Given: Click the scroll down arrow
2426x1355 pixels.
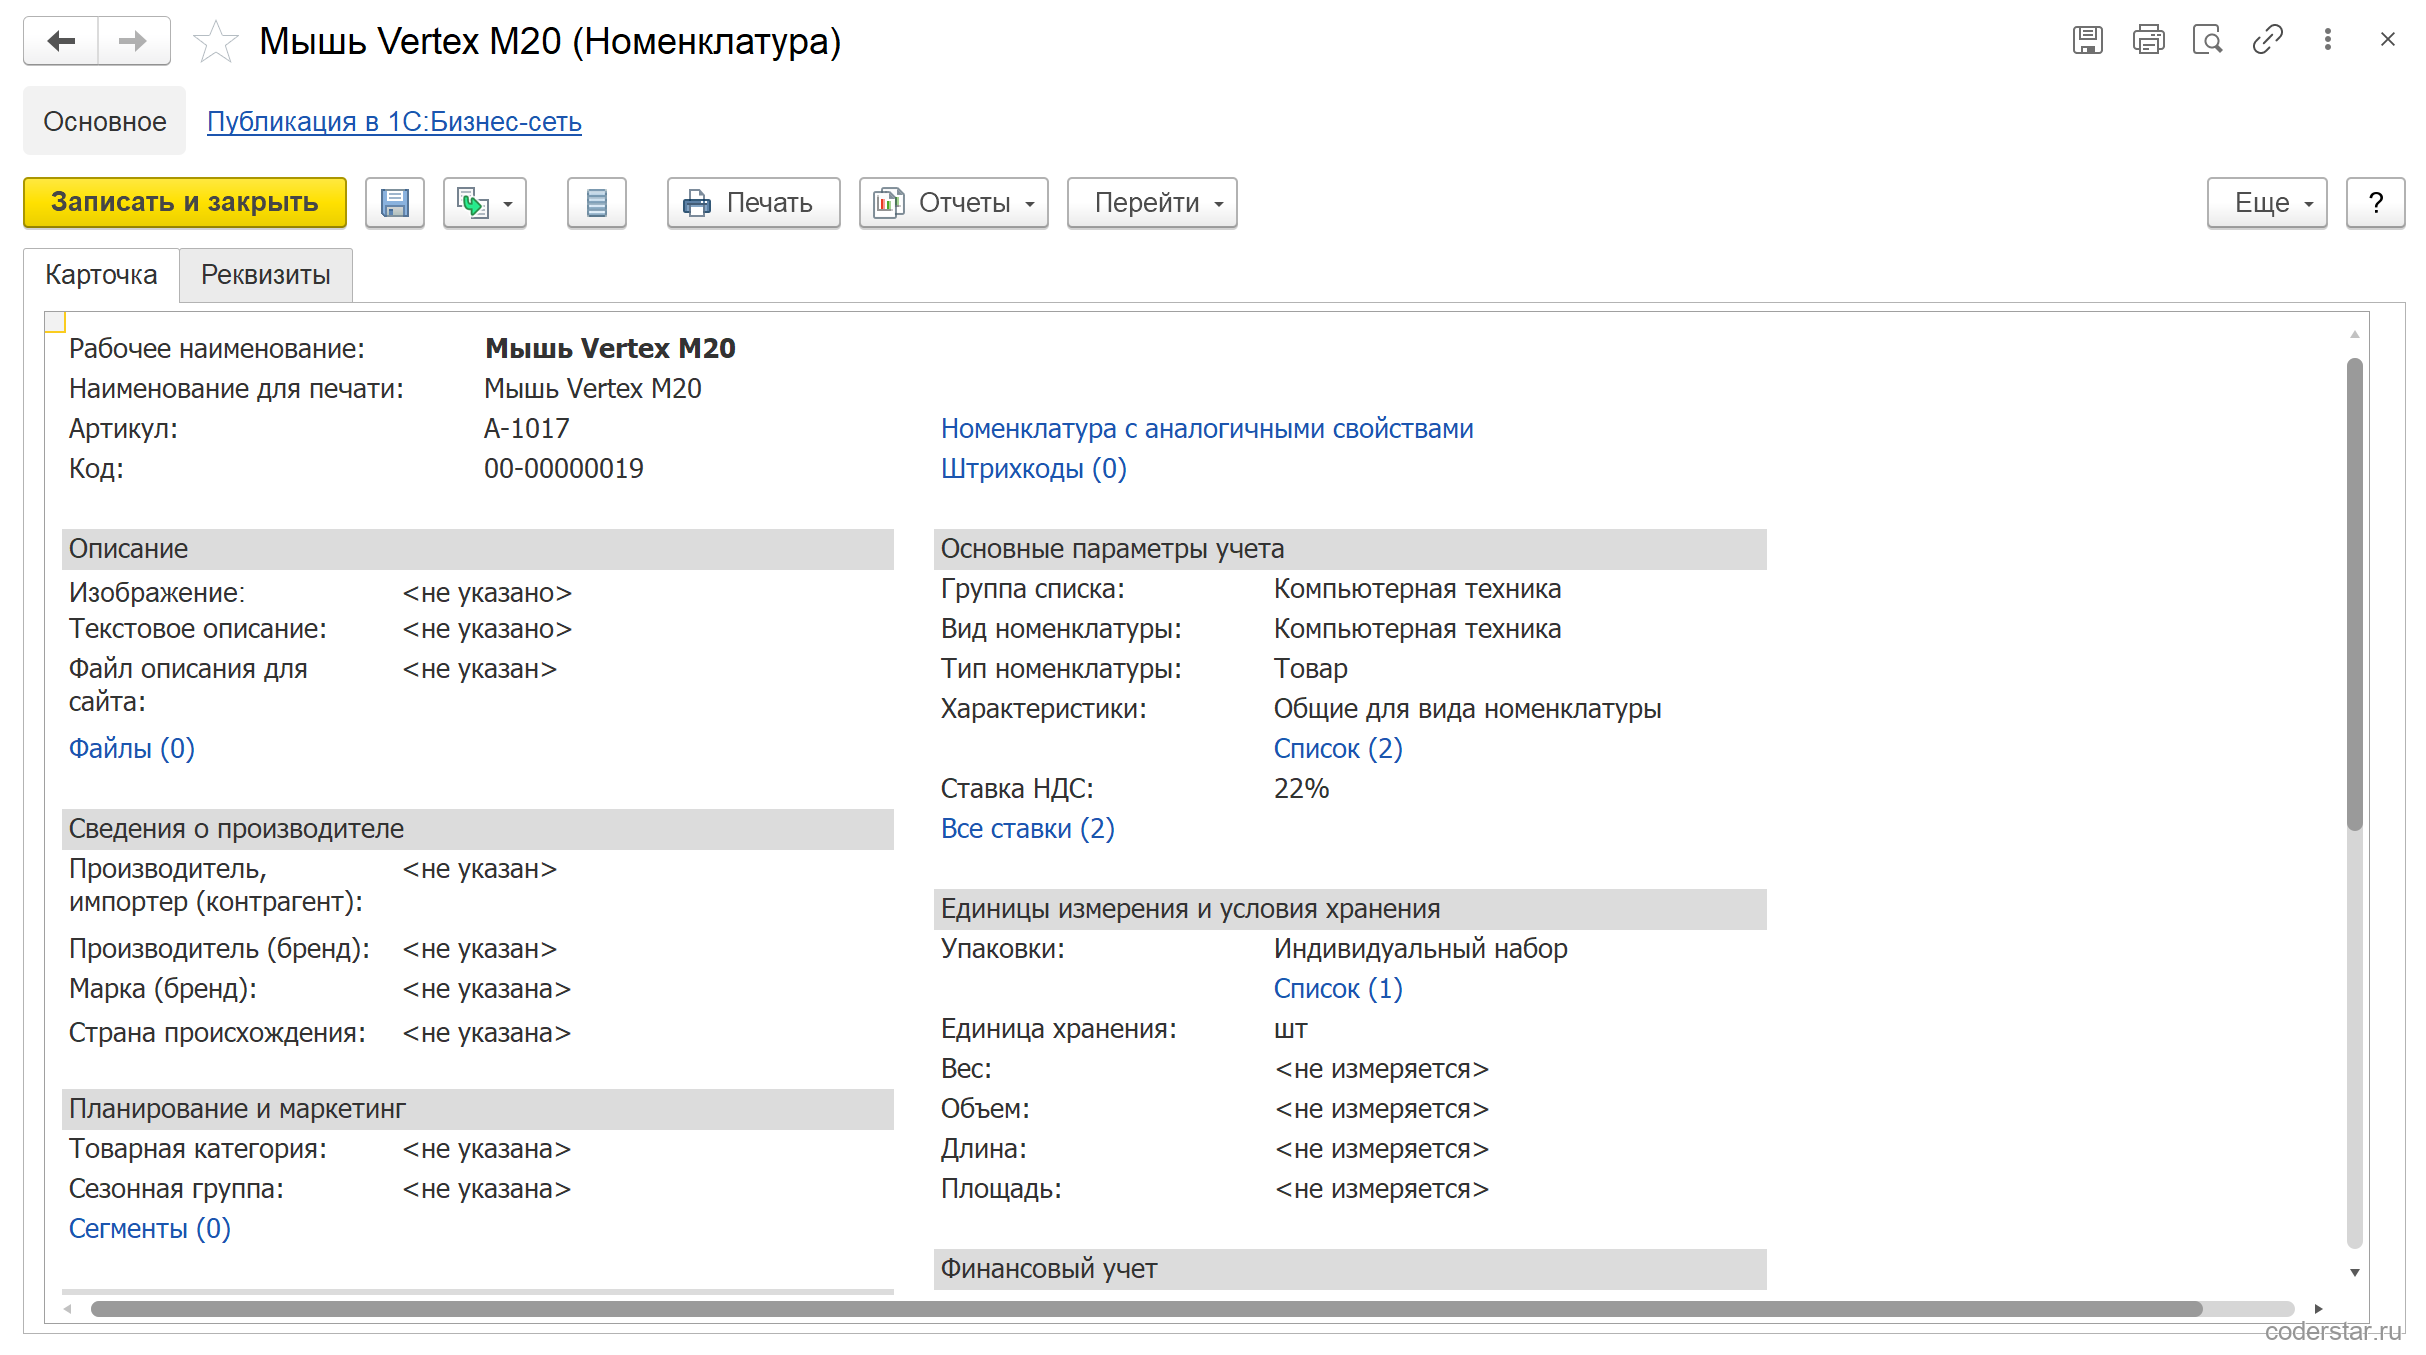Looking at the screenshot, I should 2355,1273.
